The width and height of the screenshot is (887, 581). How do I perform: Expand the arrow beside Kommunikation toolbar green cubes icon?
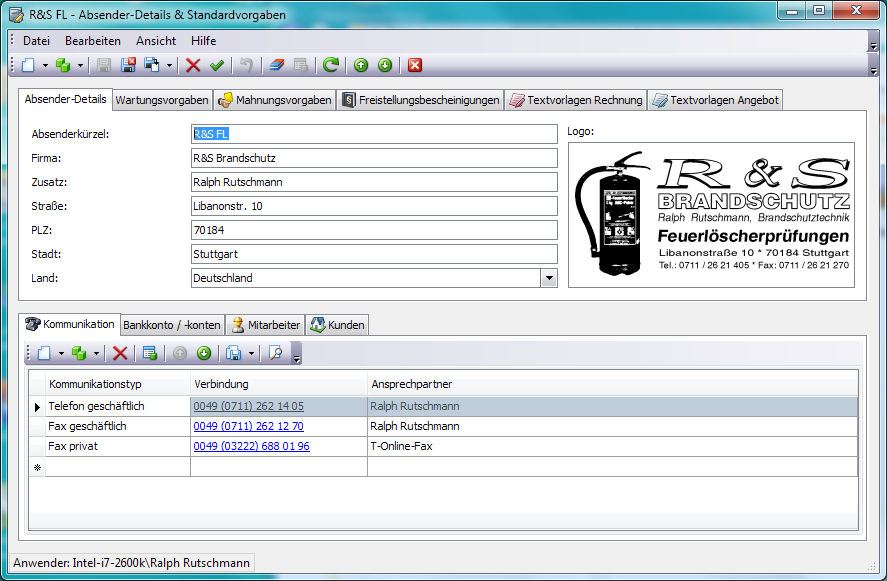pyautogui.click(x=96, y=354)
